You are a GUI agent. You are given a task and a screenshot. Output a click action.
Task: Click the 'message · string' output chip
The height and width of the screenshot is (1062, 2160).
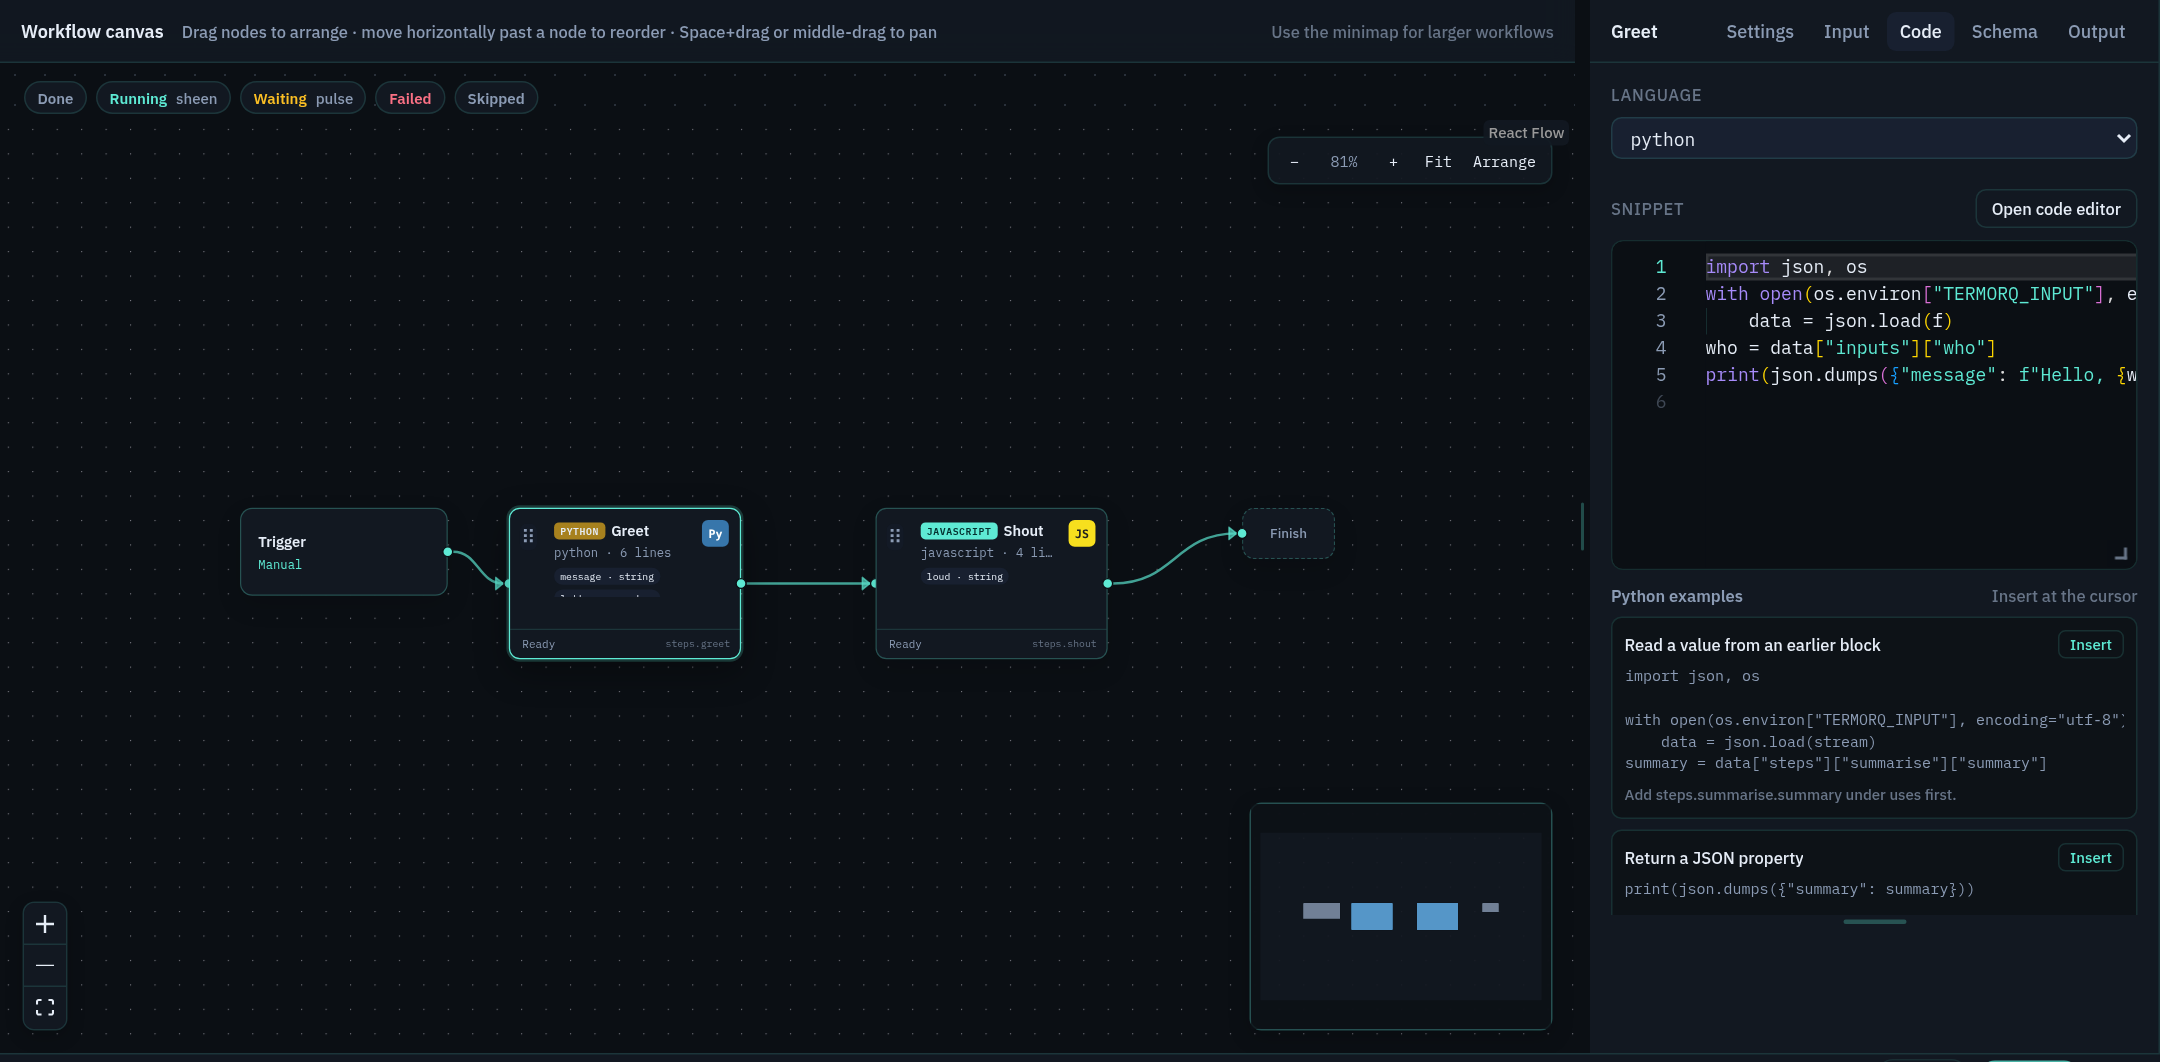607,577
